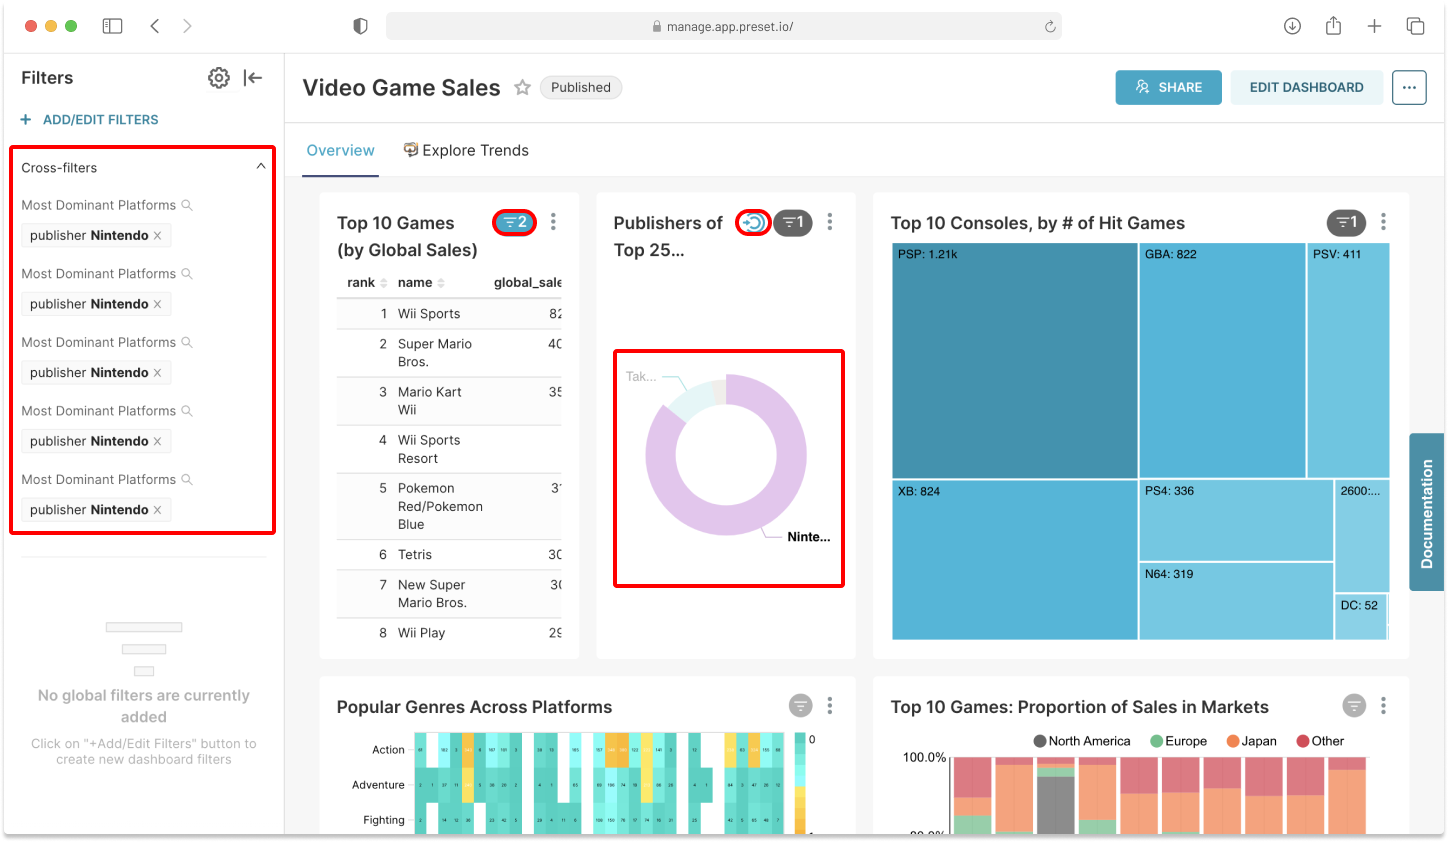Switch to the Explore Trends tab
This screenshot has width=1448, height=842.
(x=466, y=151)
